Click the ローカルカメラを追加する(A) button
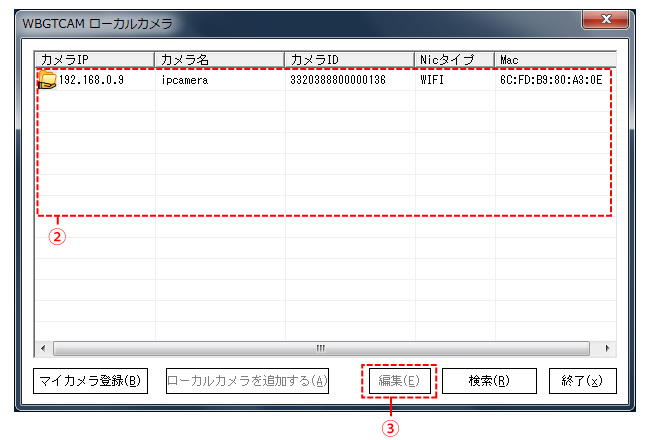This screenshot has height=440, width=650. tap(247, 381)
